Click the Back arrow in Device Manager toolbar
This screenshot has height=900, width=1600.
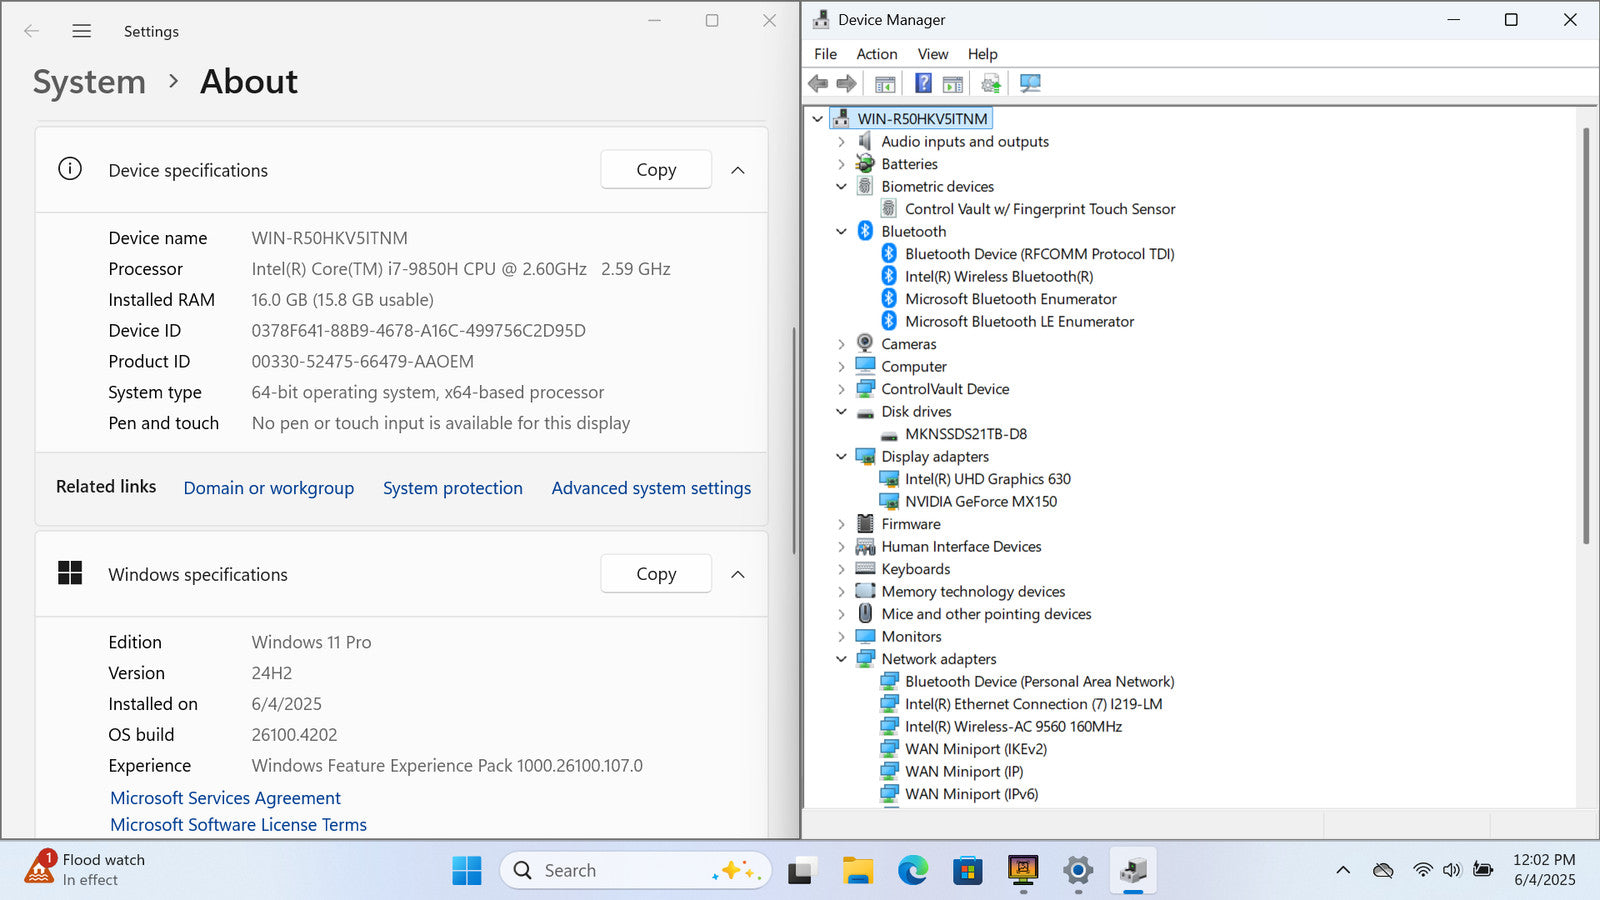pos(818,83)
